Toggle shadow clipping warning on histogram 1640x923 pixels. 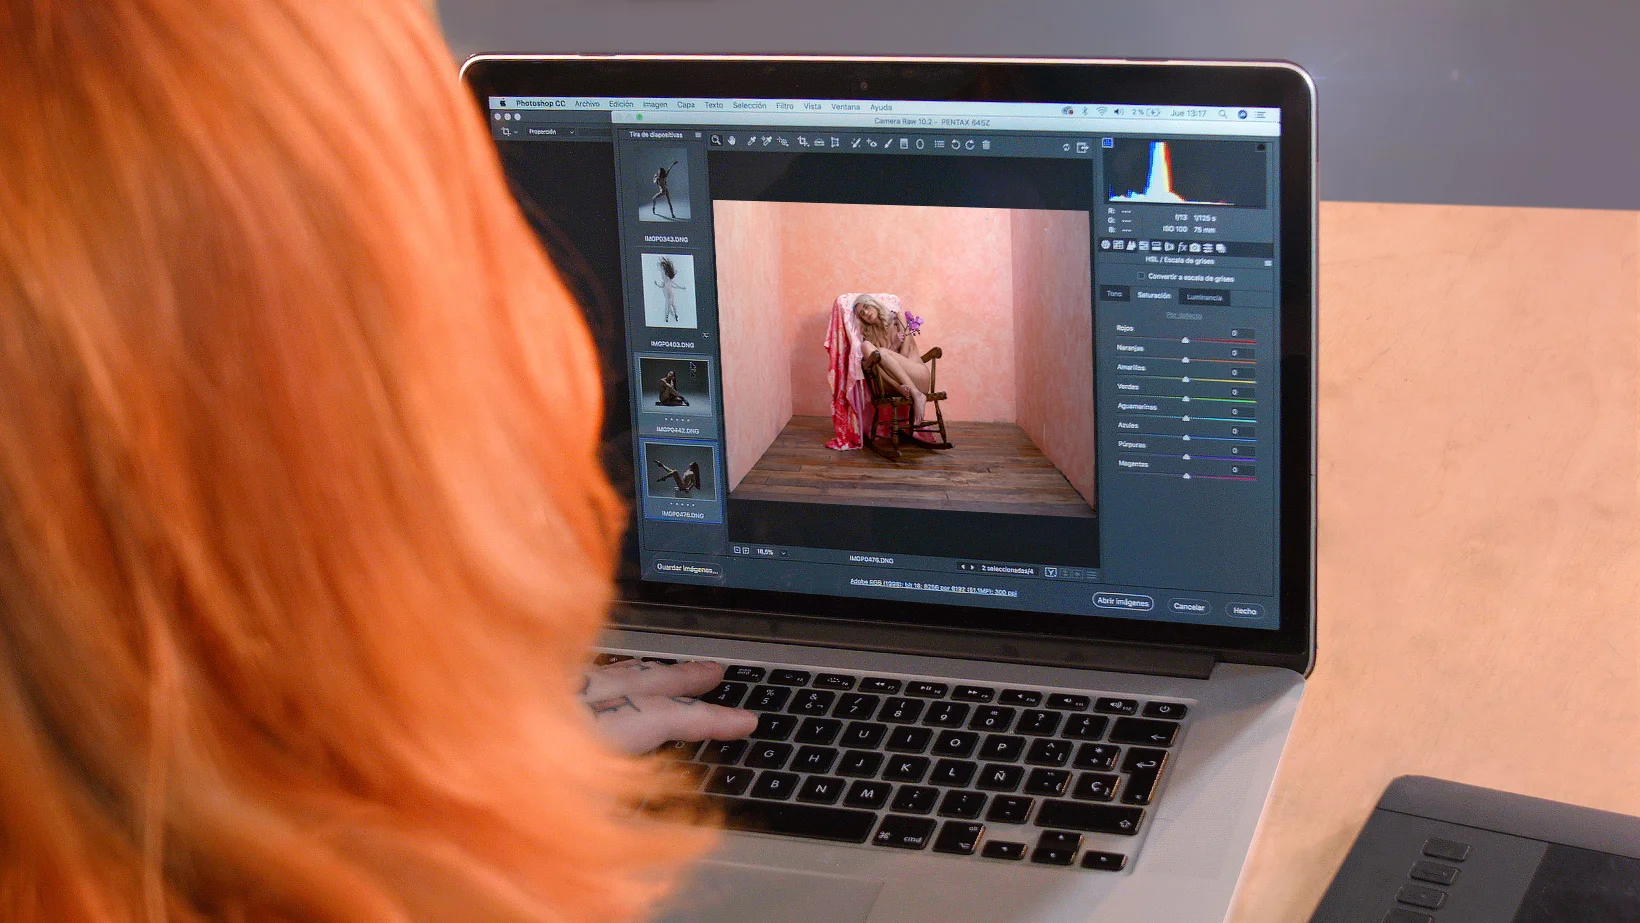[x=1108, y=143]
